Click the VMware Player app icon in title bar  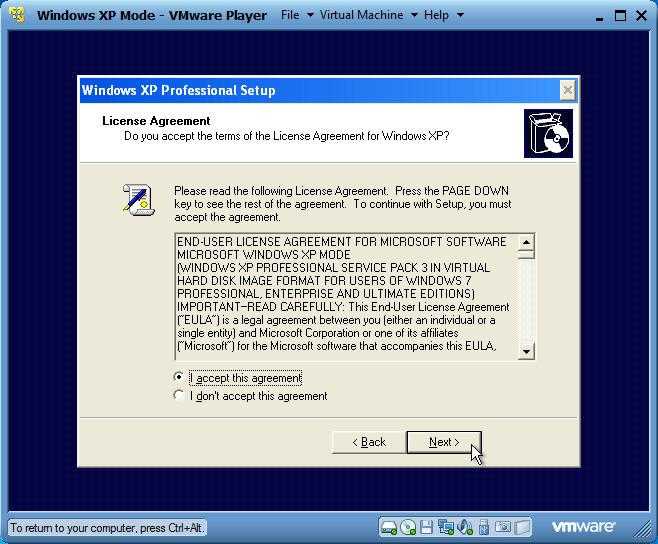coord(17,15)
